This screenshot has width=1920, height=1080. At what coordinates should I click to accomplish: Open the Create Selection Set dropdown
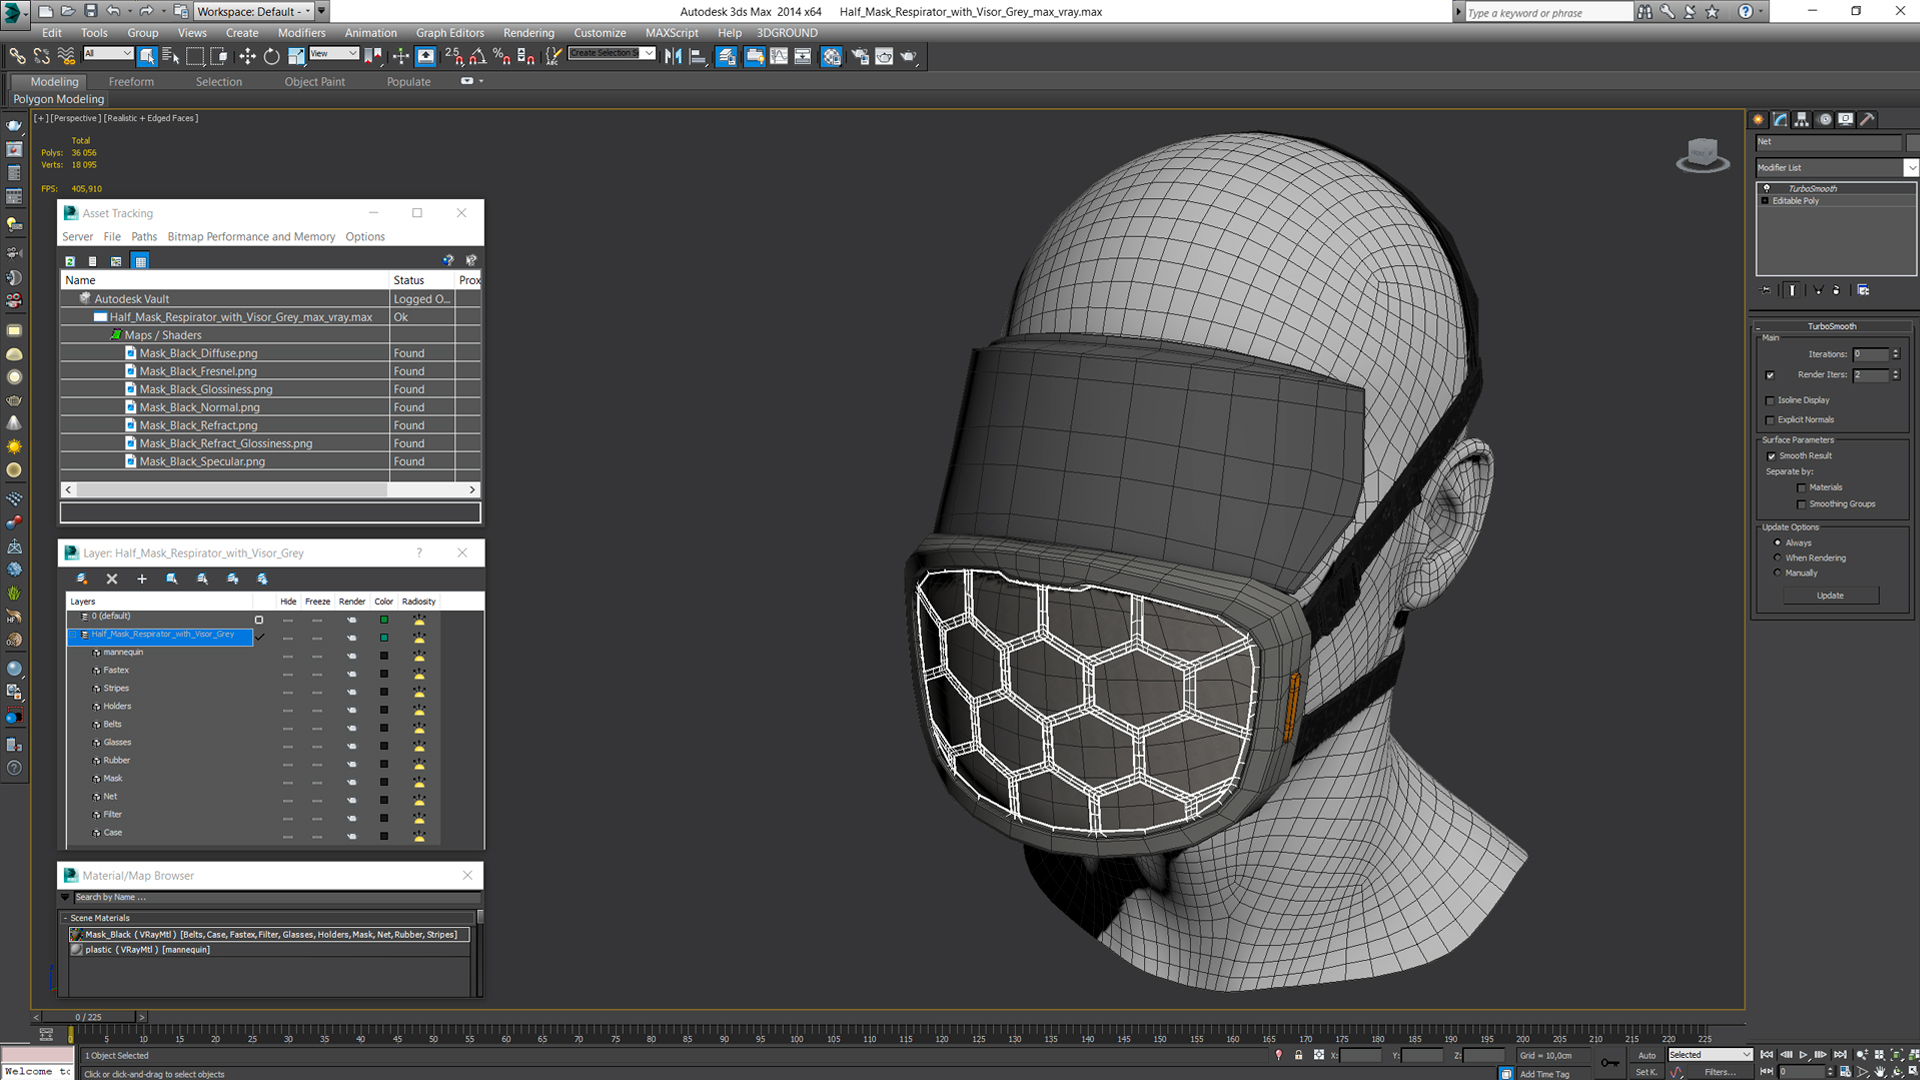[x=649, y=53]
